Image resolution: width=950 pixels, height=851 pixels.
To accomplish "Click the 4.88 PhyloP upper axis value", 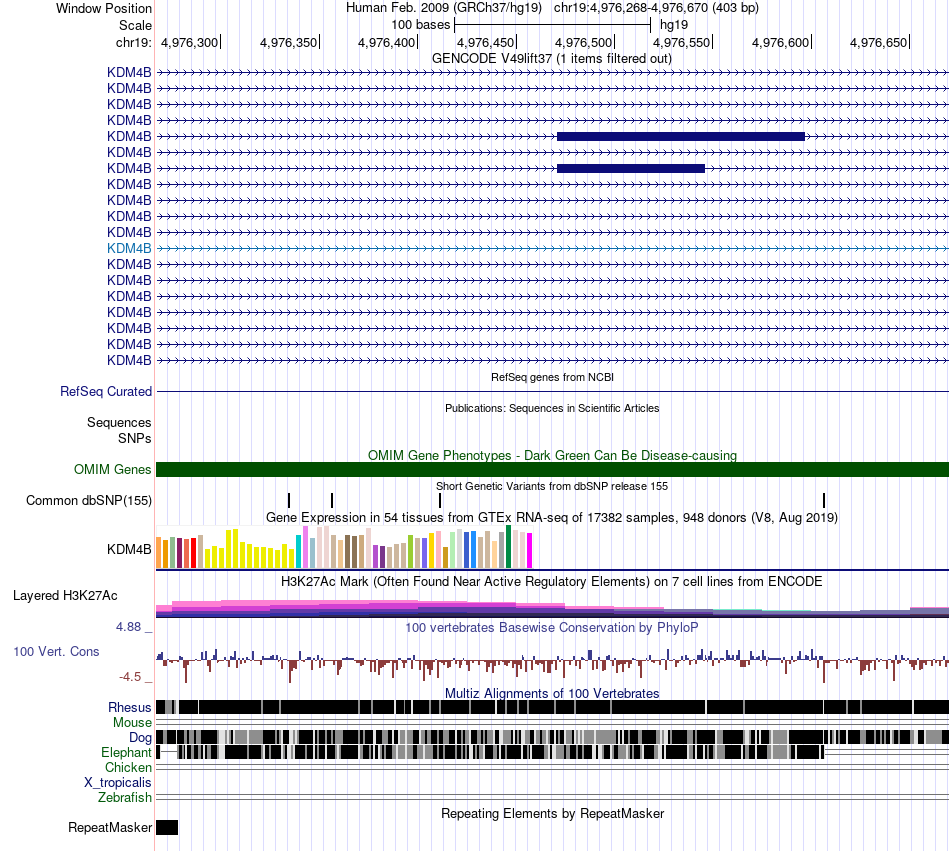I will (129, 627).
